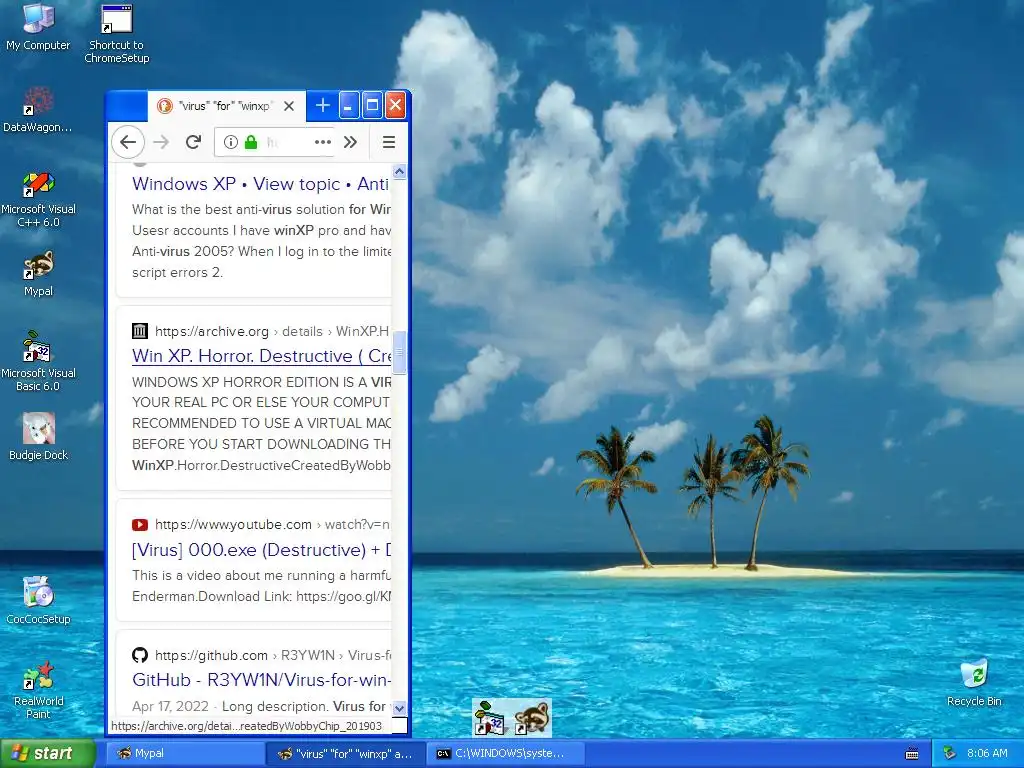Viewport: 1024px width, 768px height.
Task: Open [Virus] 000.exe (Destructive) YouTube result
Action: [261, 550]
